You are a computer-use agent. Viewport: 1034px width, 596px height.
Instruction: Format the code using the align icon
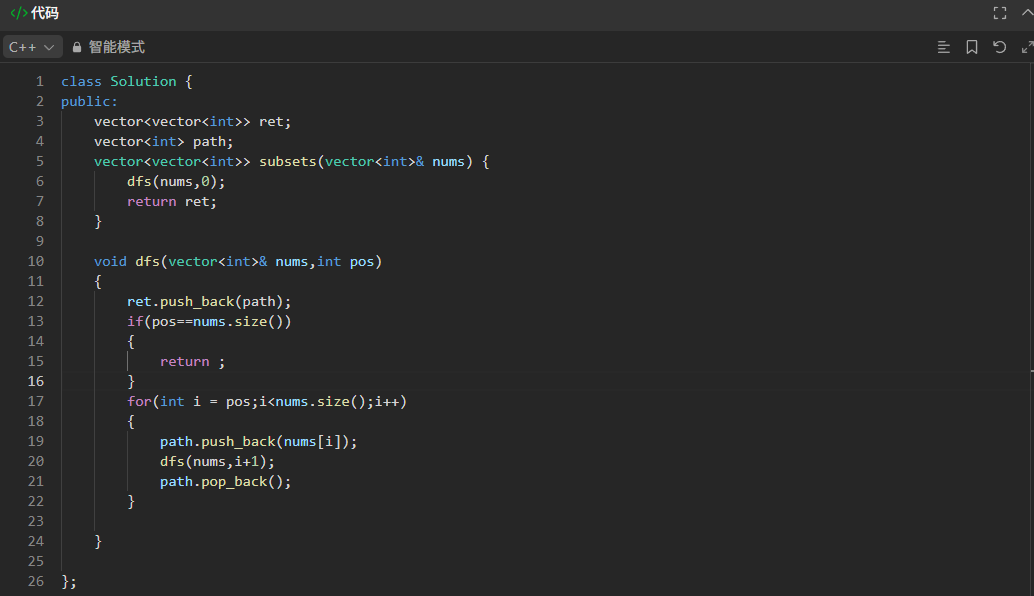coord(944,47)
